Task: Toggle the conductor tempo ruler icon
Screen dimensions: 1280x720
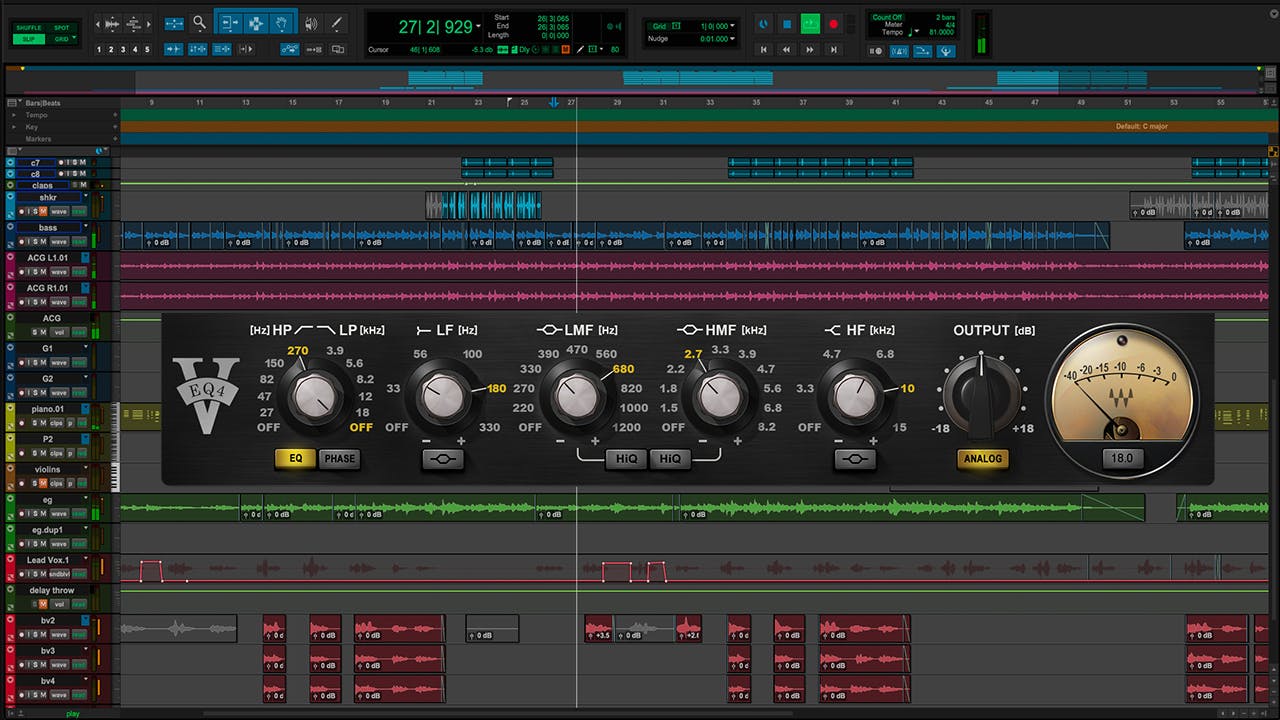Action: (x=945, y=51)
